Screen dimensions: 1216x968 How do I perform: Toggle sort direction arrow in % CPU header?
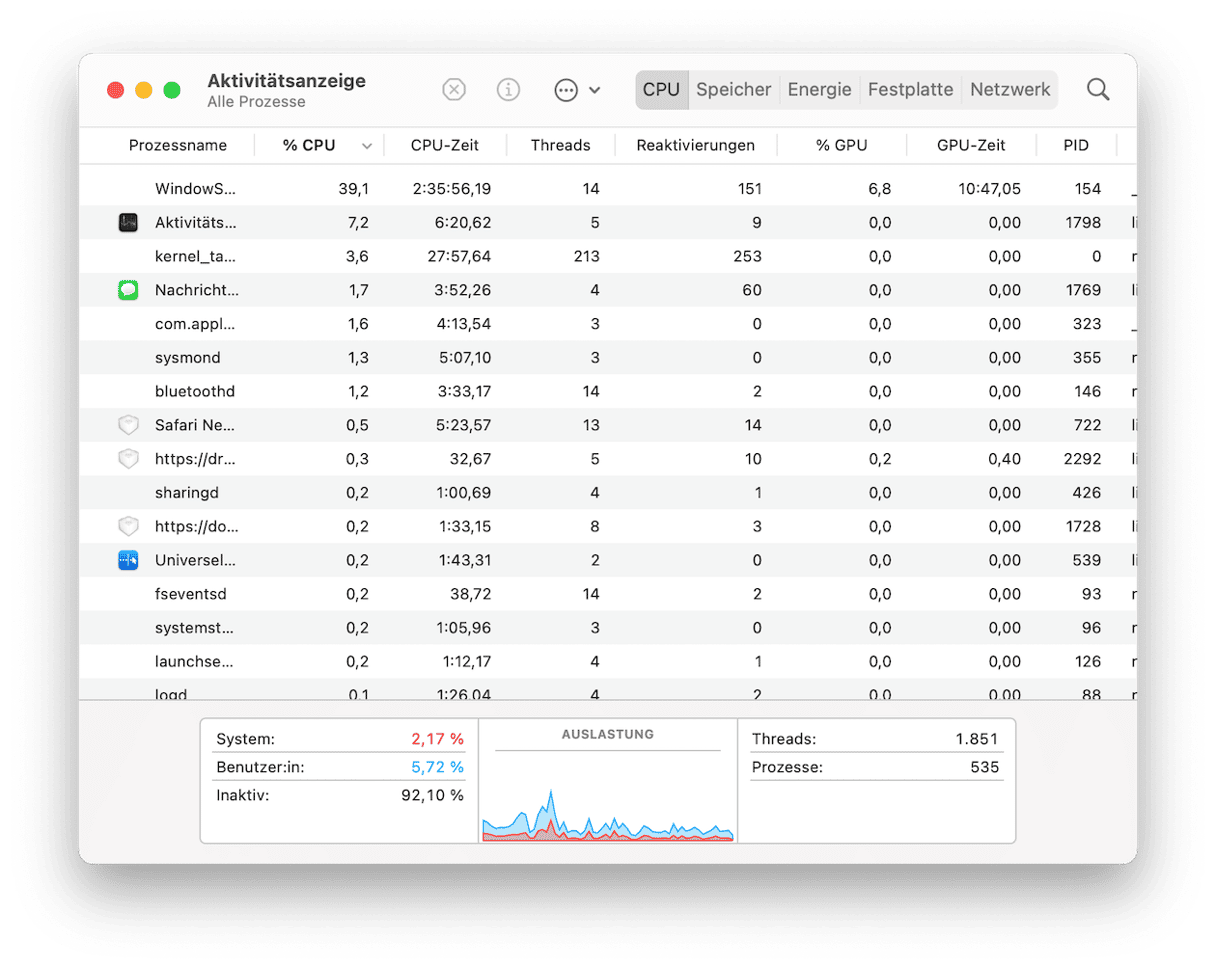pos(367,146)
